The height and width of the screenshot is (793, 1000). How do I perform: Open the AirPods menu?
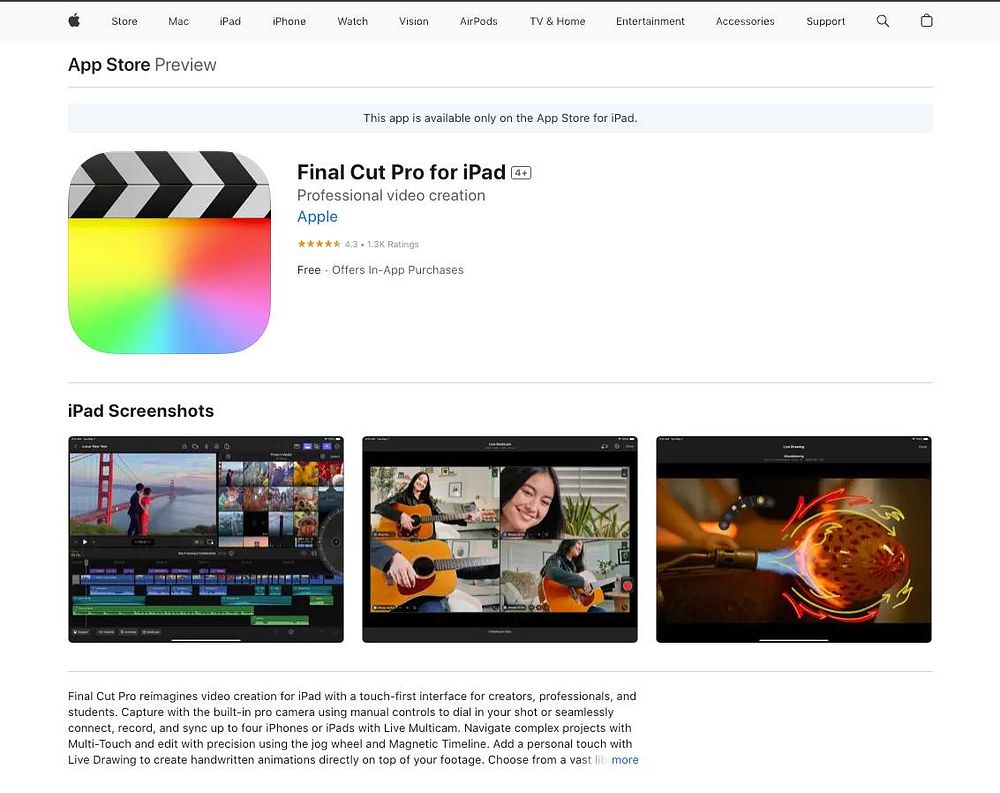click(478, 21)
